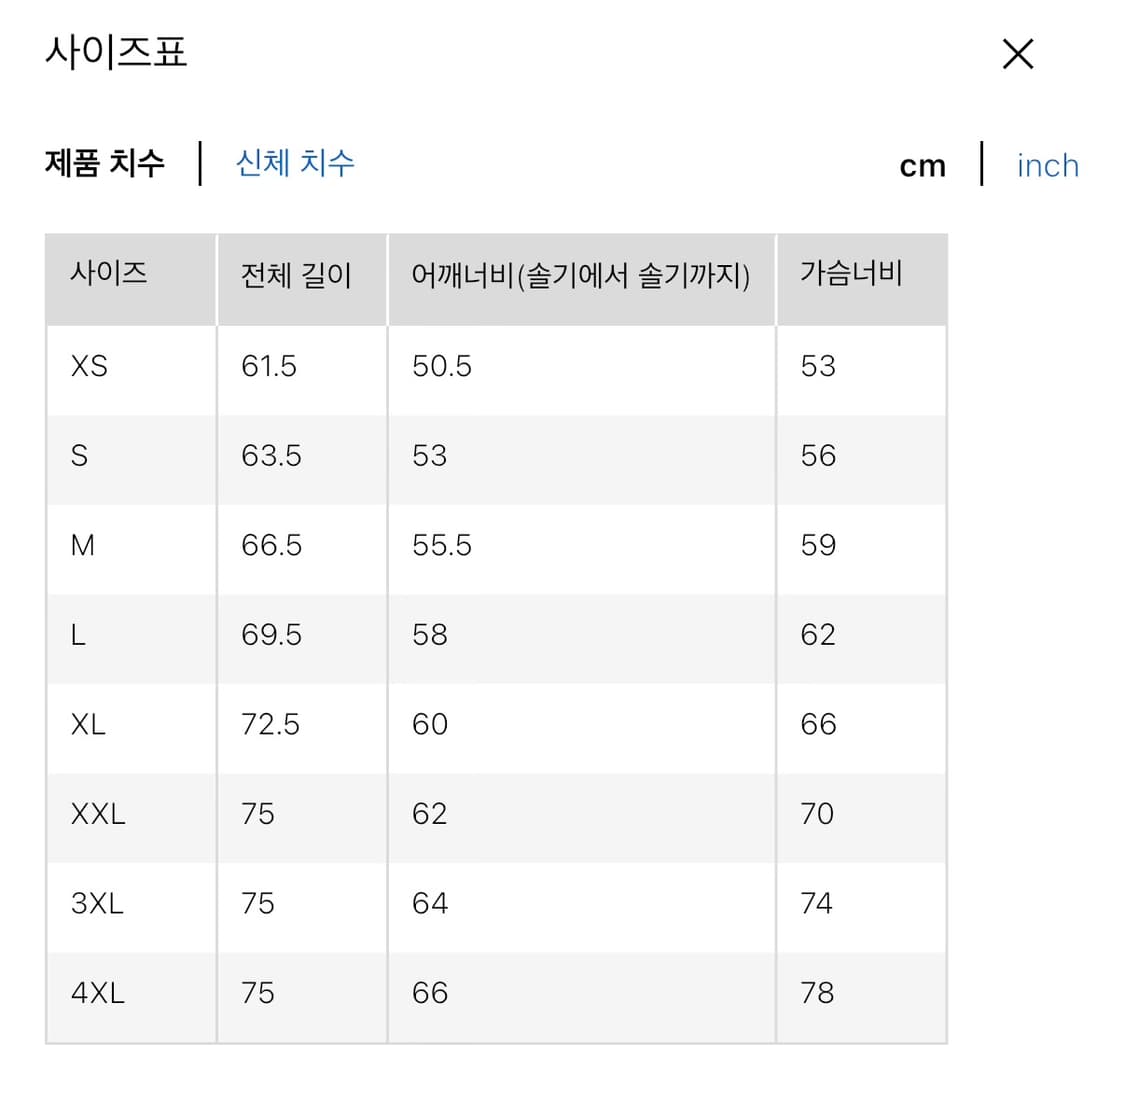Click the XL total length value 72.5
The image size is (1125, 1117).
click(269, 725)
